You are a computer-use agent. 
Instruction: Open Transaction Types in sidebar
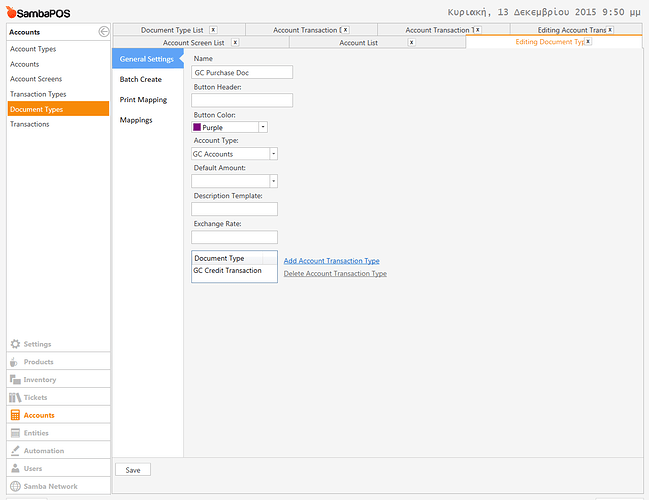(38, 94)
